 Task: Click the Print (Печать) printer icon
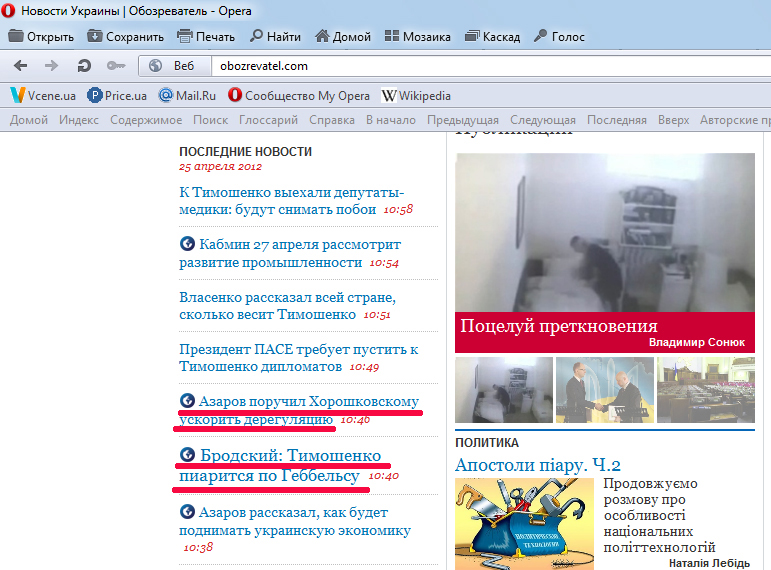(185, 37)
